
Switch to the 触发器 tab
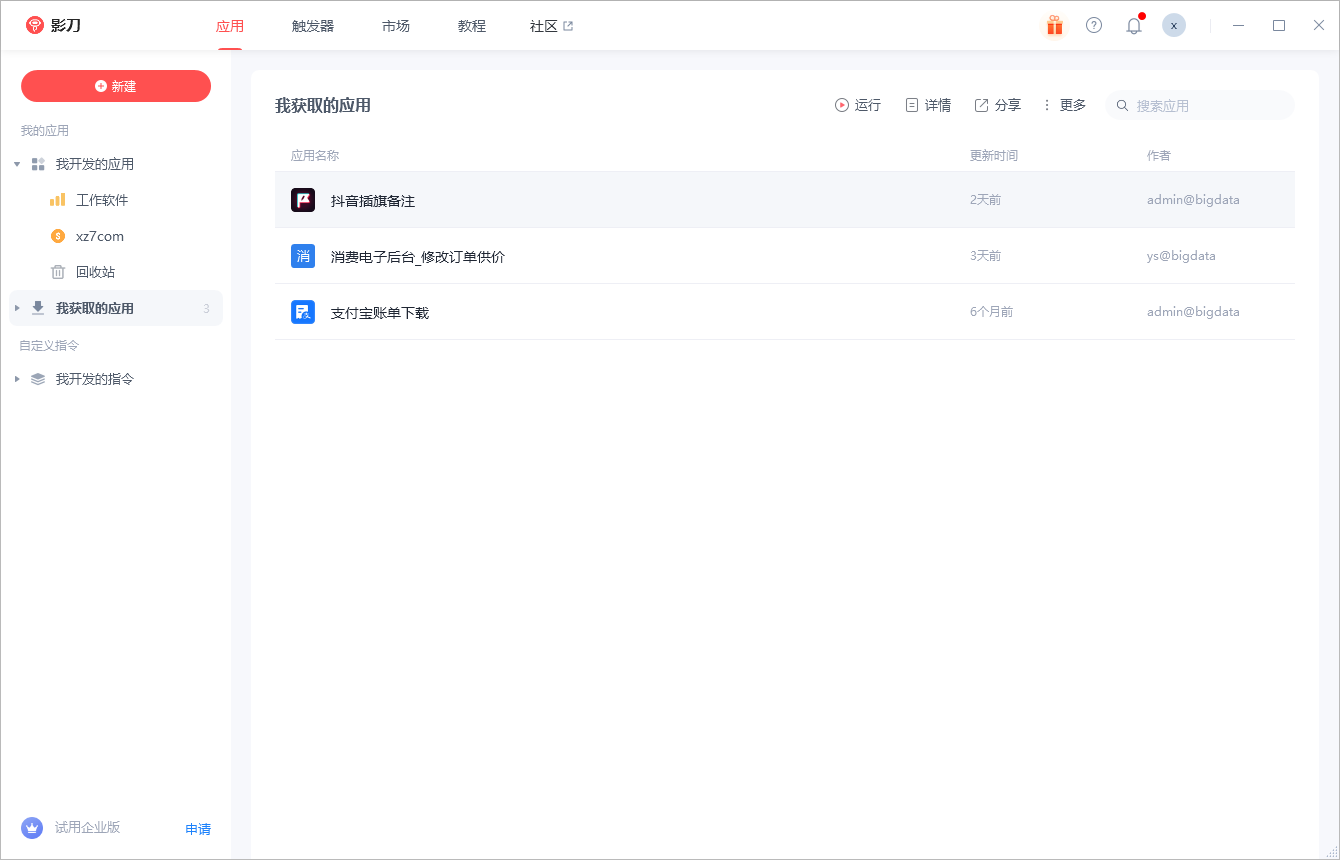click(x=313, y=26)
